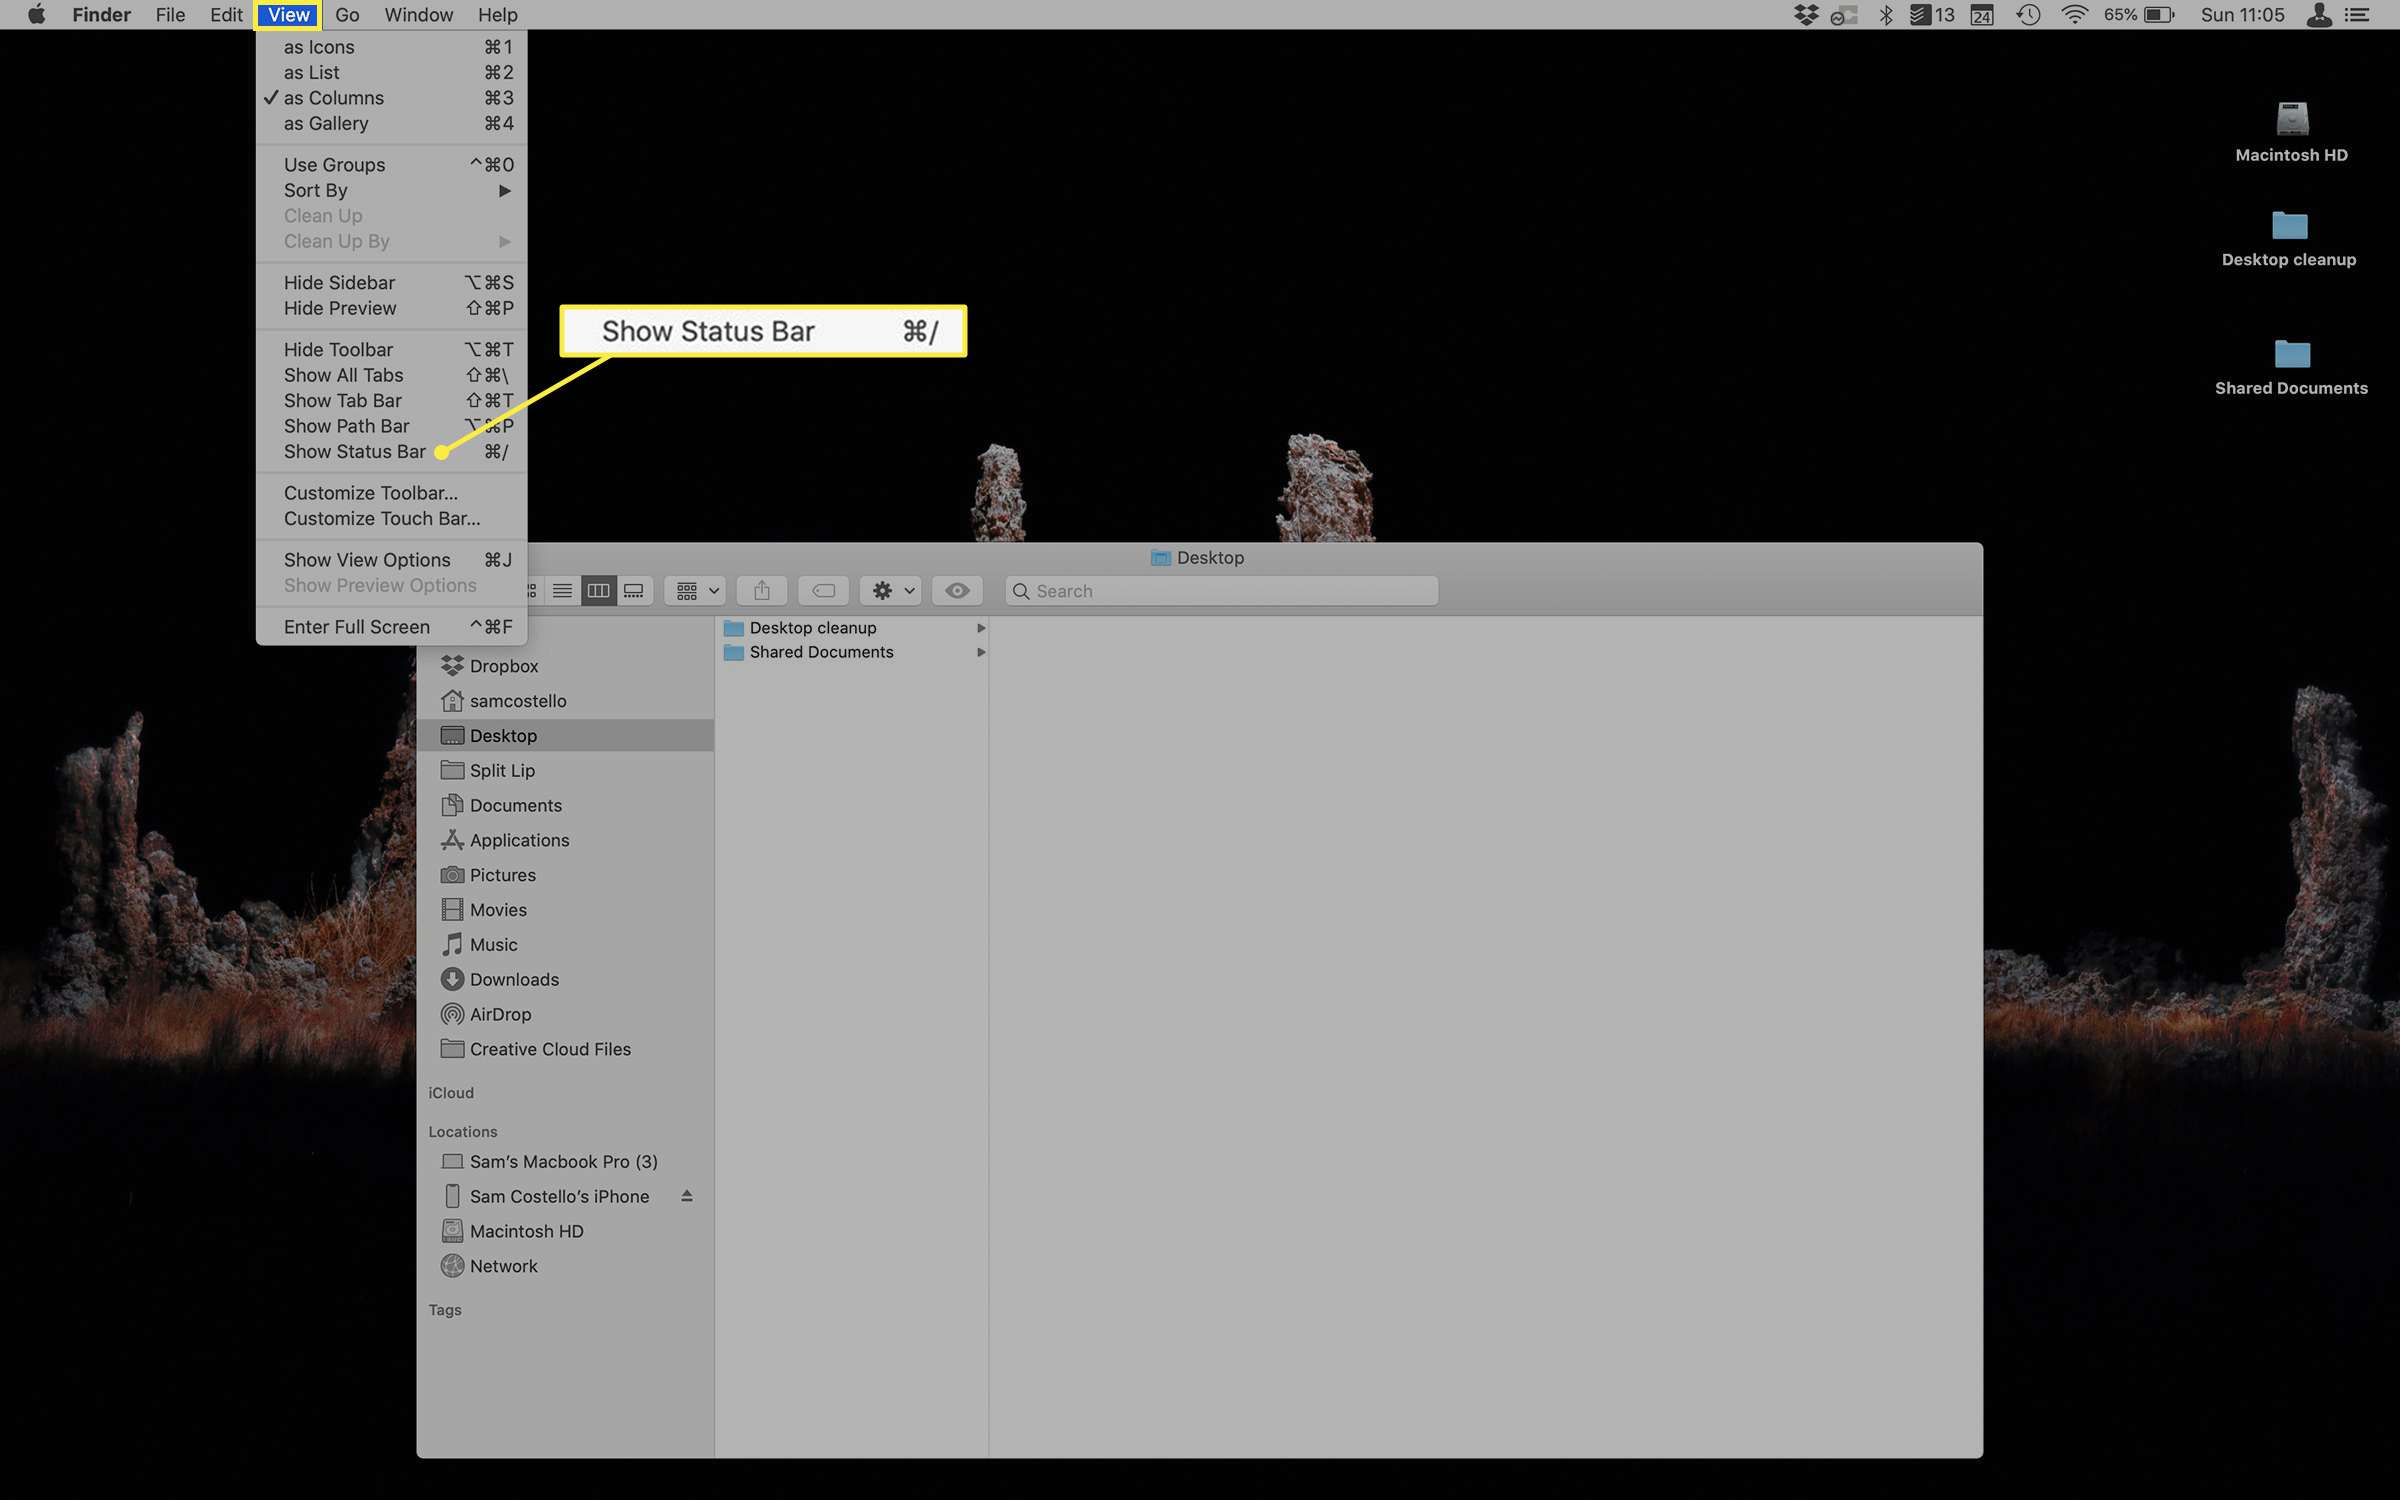
Task: Click Search input field in Finder
Action: coord(1218,591)
